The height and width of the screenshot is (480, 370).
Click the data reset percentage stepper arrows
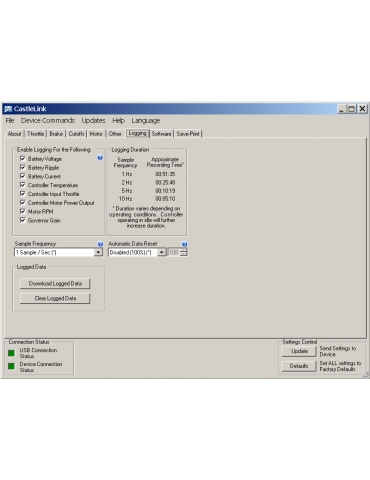click(x=184, y=253)
